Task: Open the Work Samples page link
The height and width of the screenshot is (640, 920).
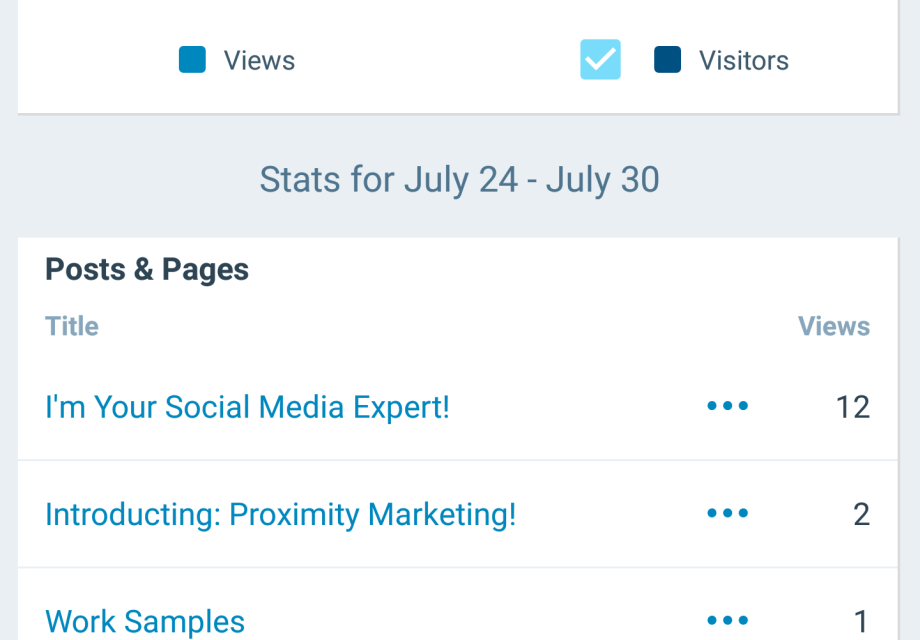Action: click(x=145, y=621)
